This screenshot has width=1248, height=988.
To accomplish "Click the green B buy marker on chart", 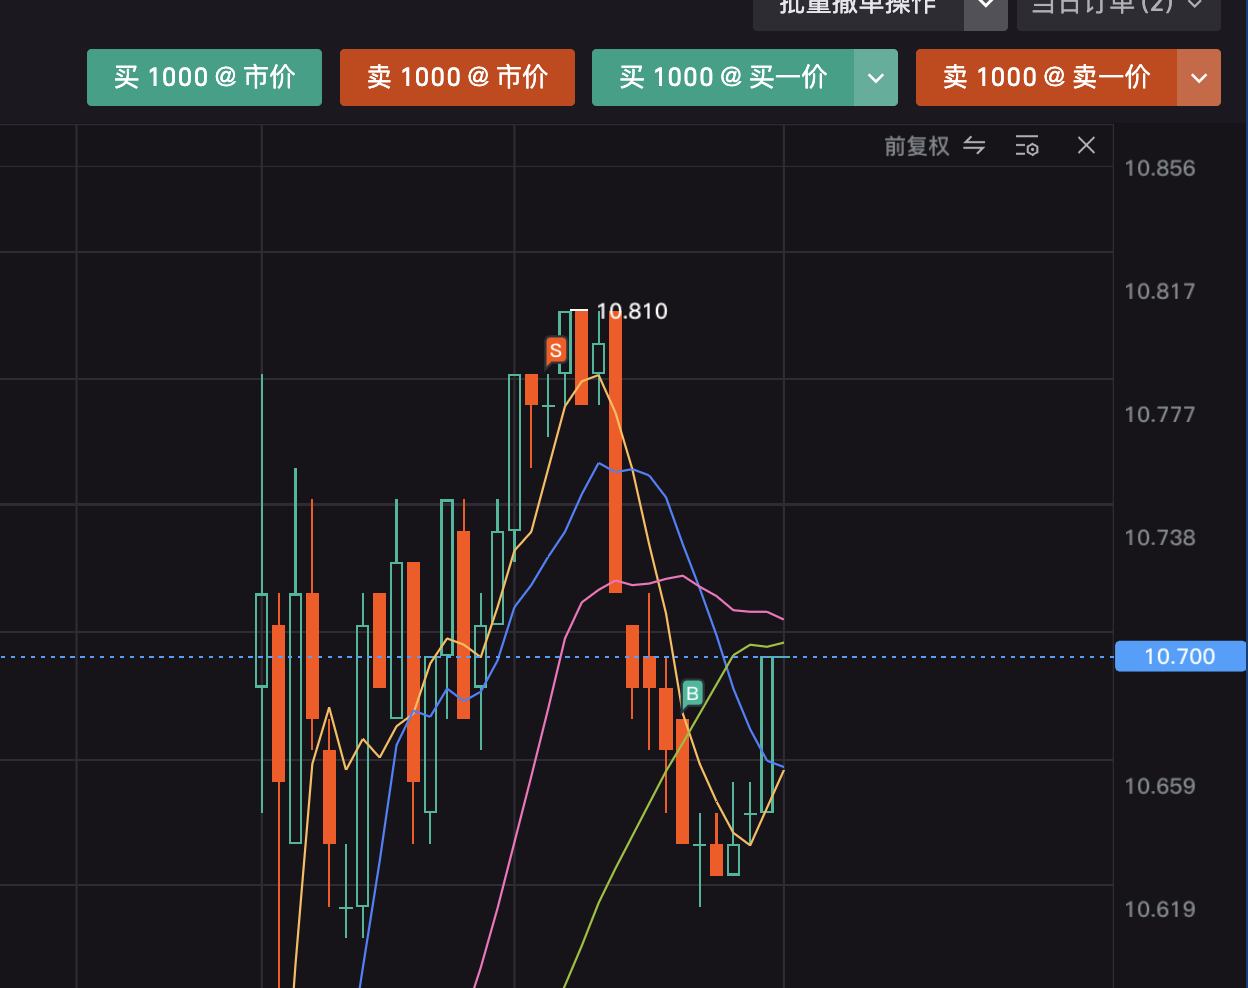I will pos(692,693).
